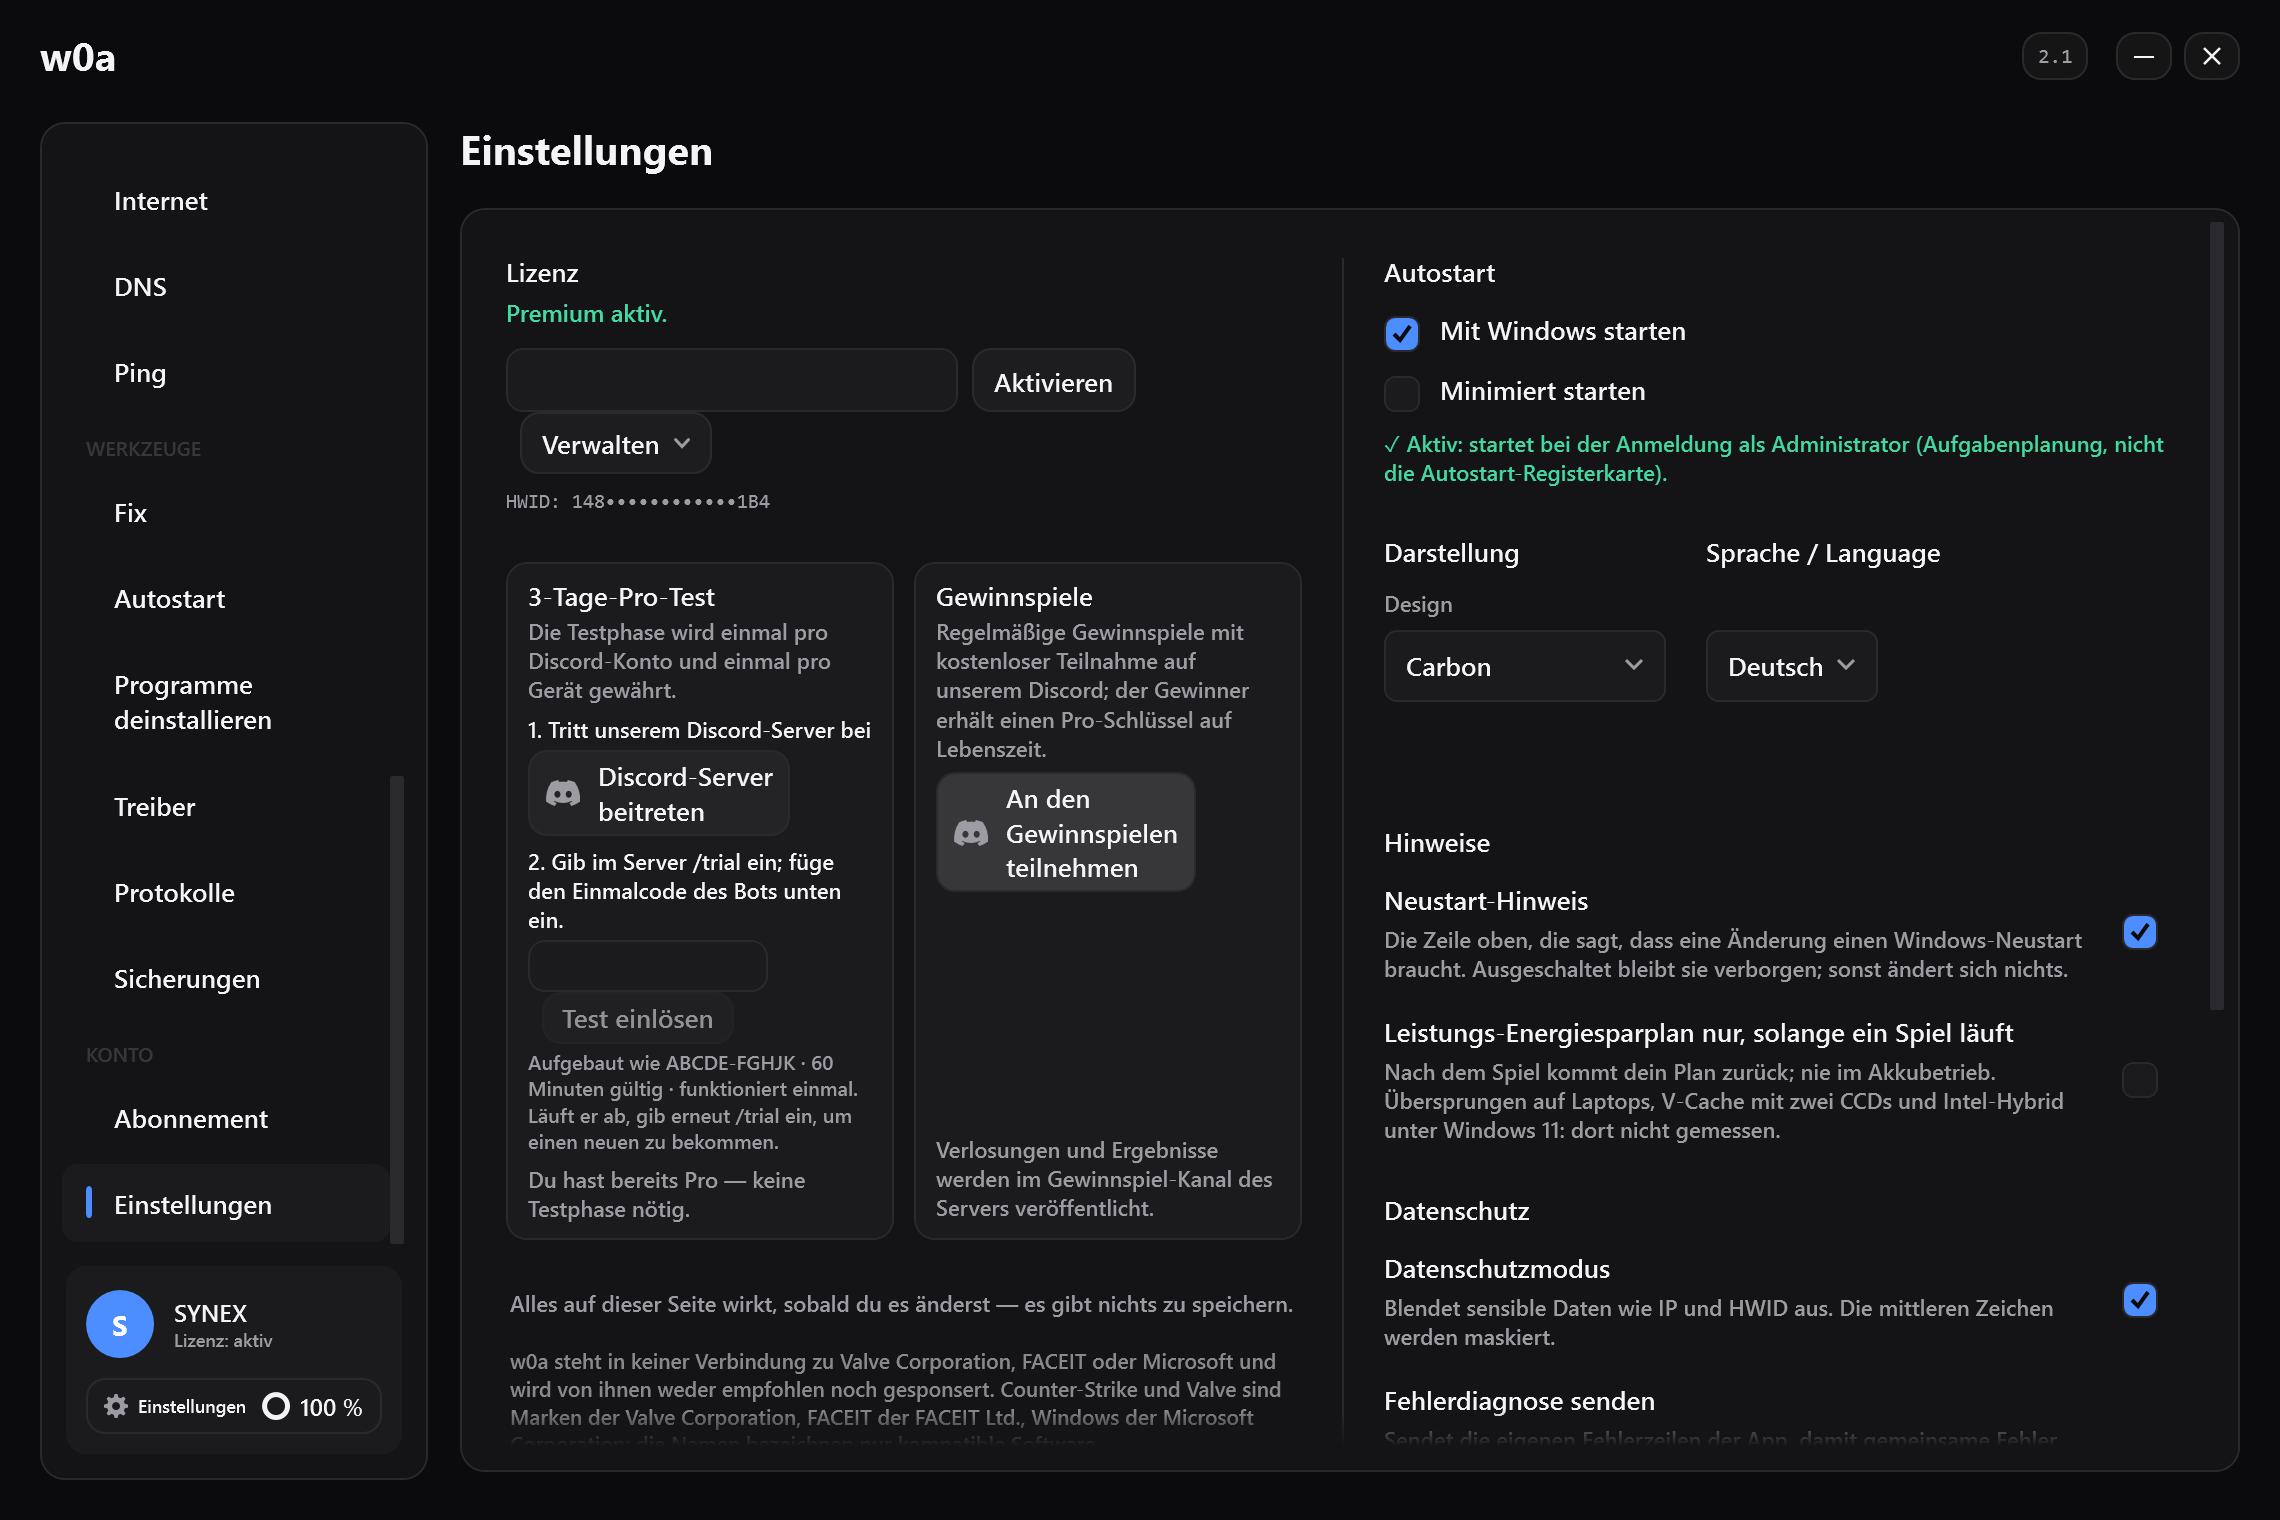This screenshot has width=2280, height=1520.
Task: Disable Mit Windows starten checkbox
Action: (1402, 333)
